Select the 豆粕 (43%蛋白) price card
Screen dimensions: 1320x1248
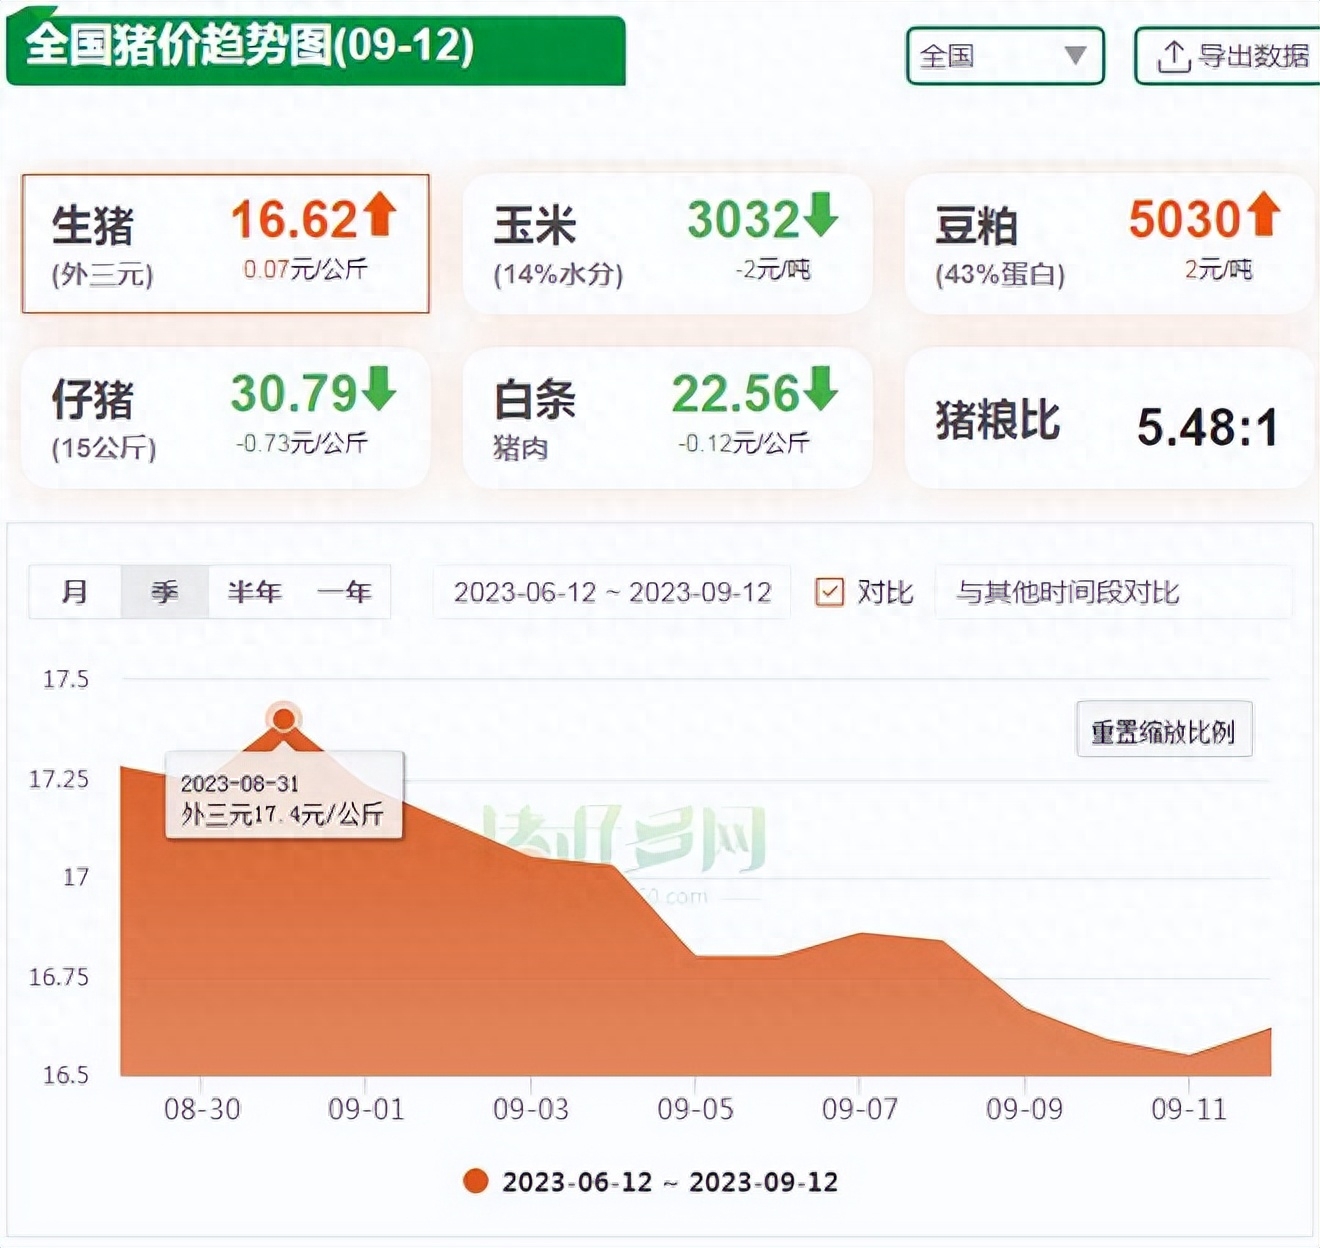coord(1109,243)
